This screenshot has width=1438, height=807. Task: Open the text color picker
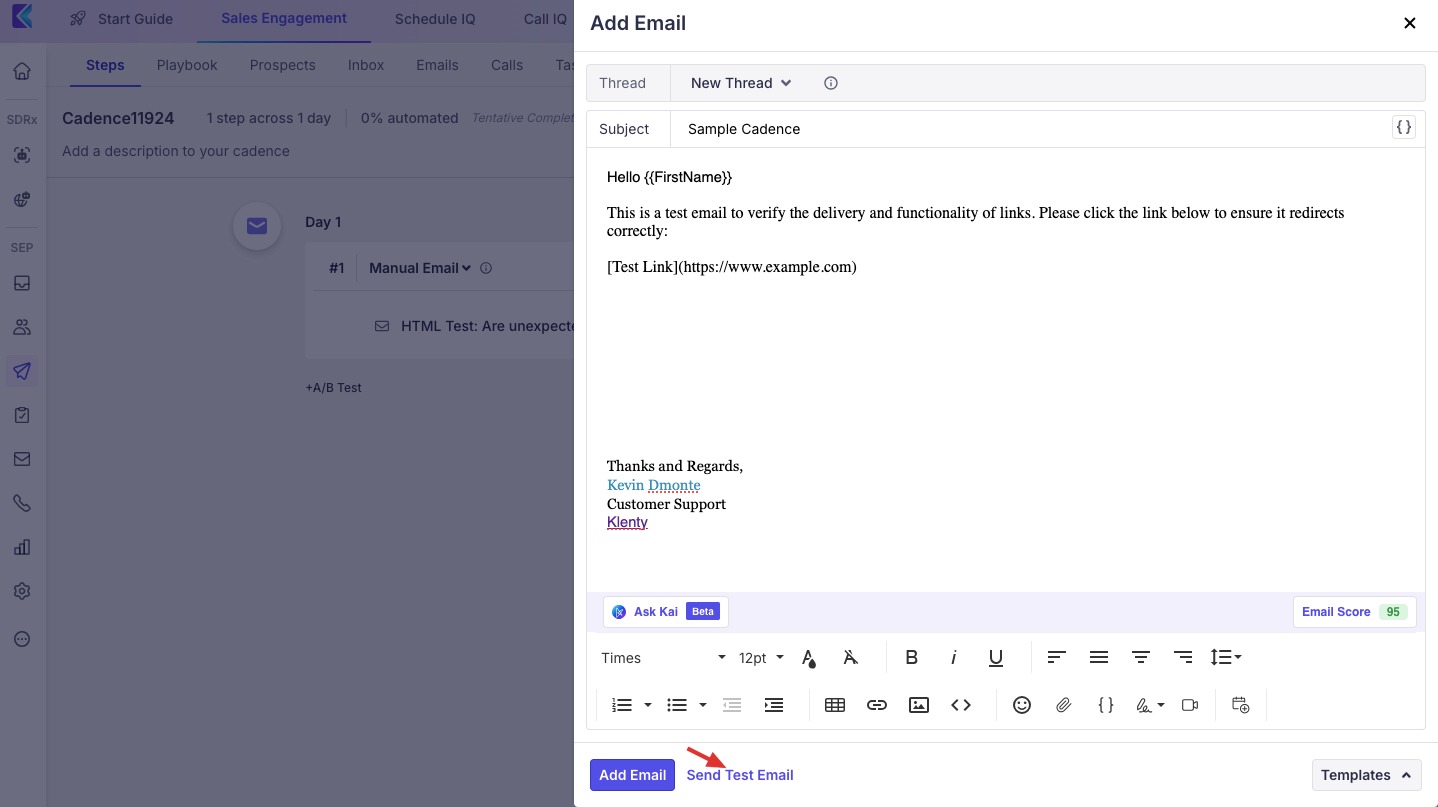point(809,658)
